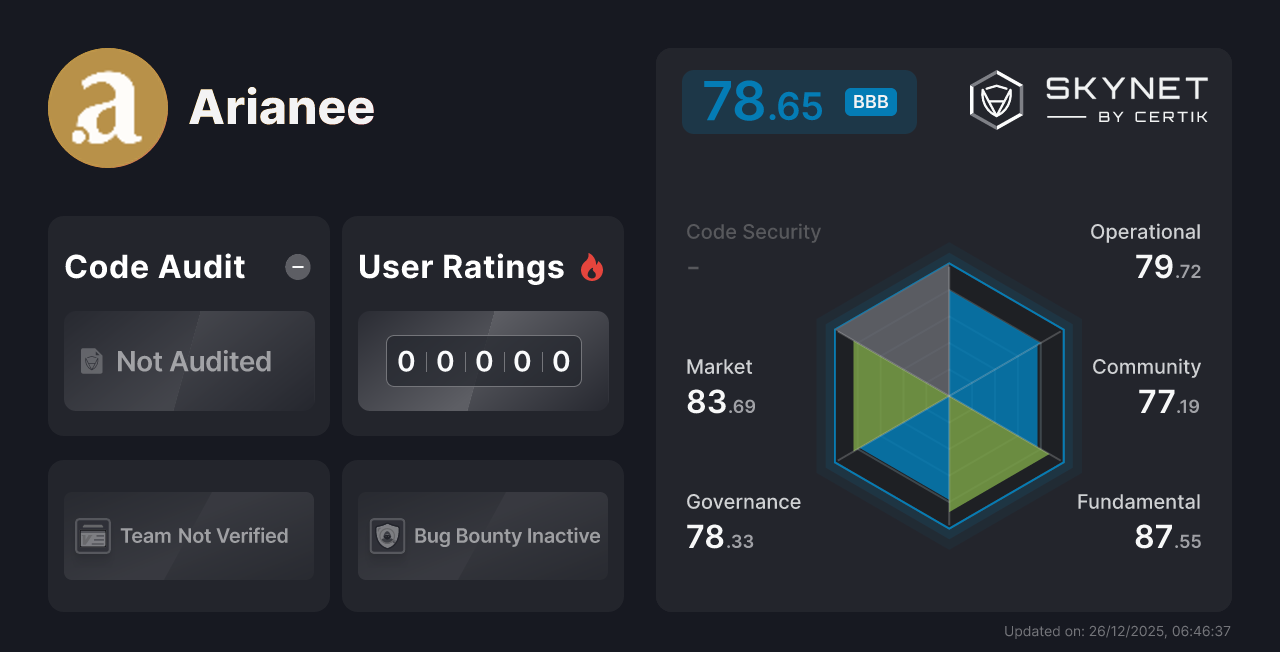Click the SKYNET BY CERTIK wordmark

click(1125, 99)
